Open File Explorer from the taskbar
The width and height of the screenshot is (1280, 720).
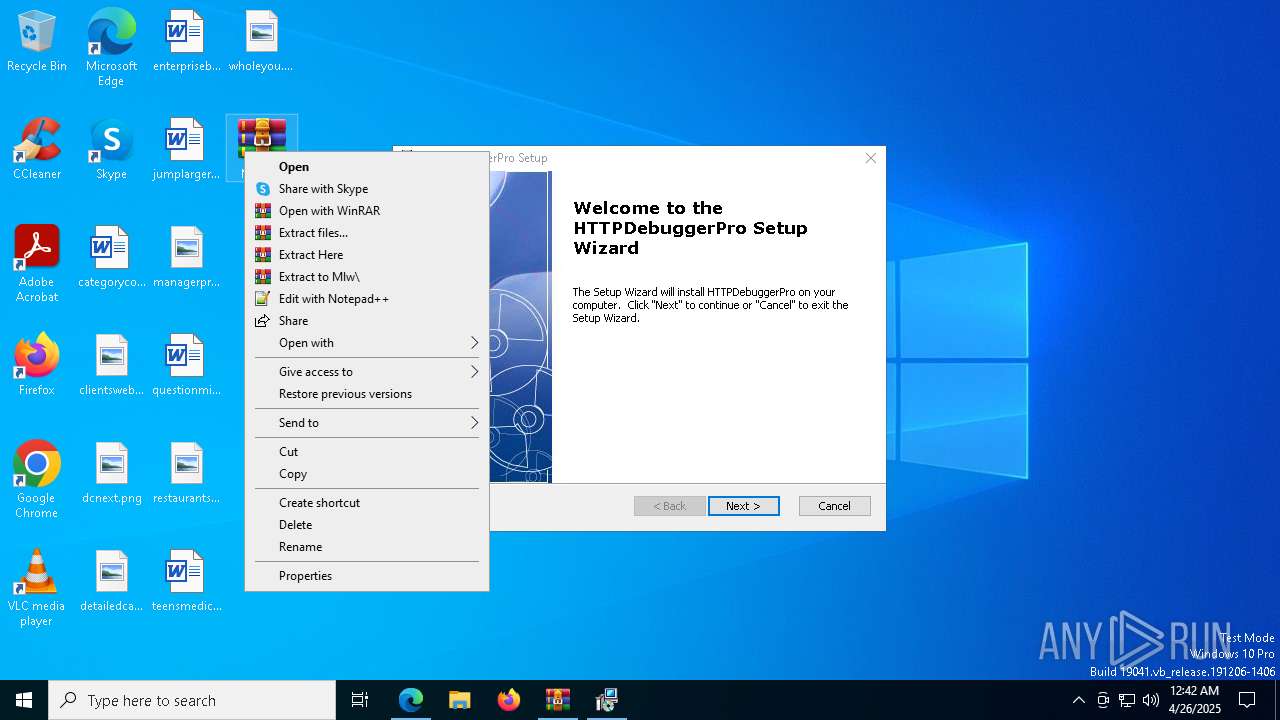[x=460, y=700]
